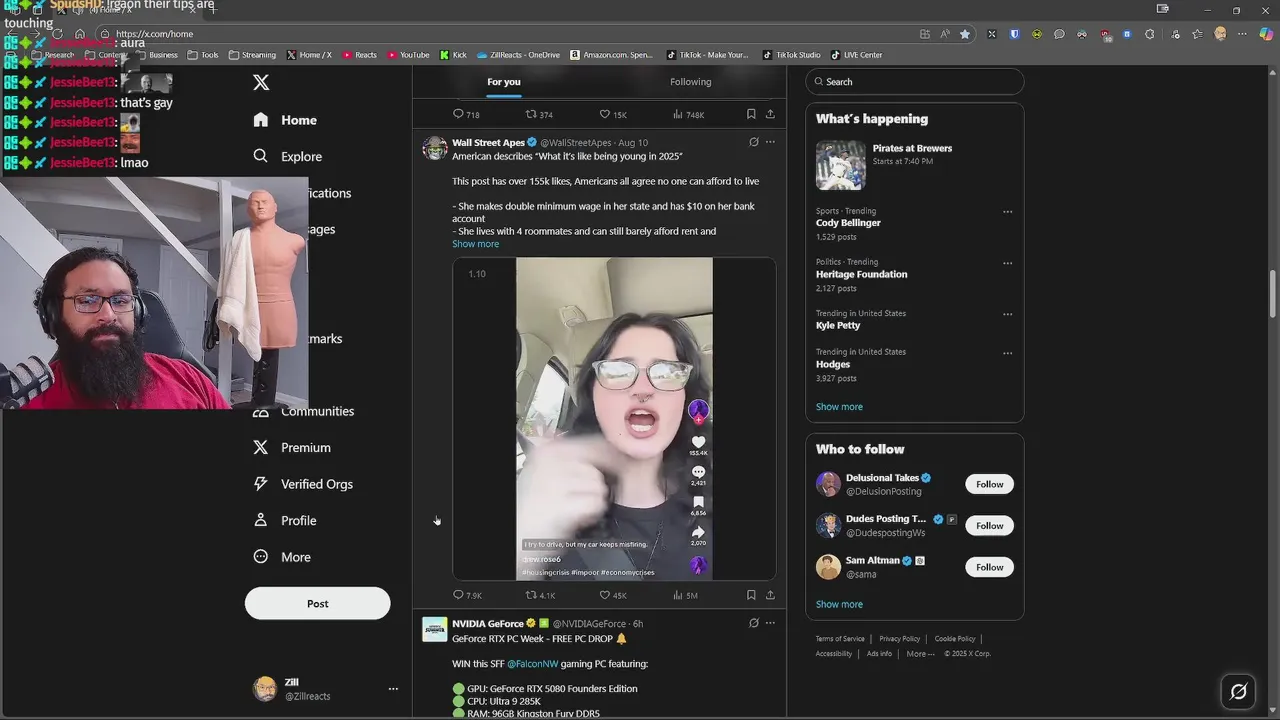
Task: Open Wall Street Apes profile avatar
Action: (x=435, y=148)
